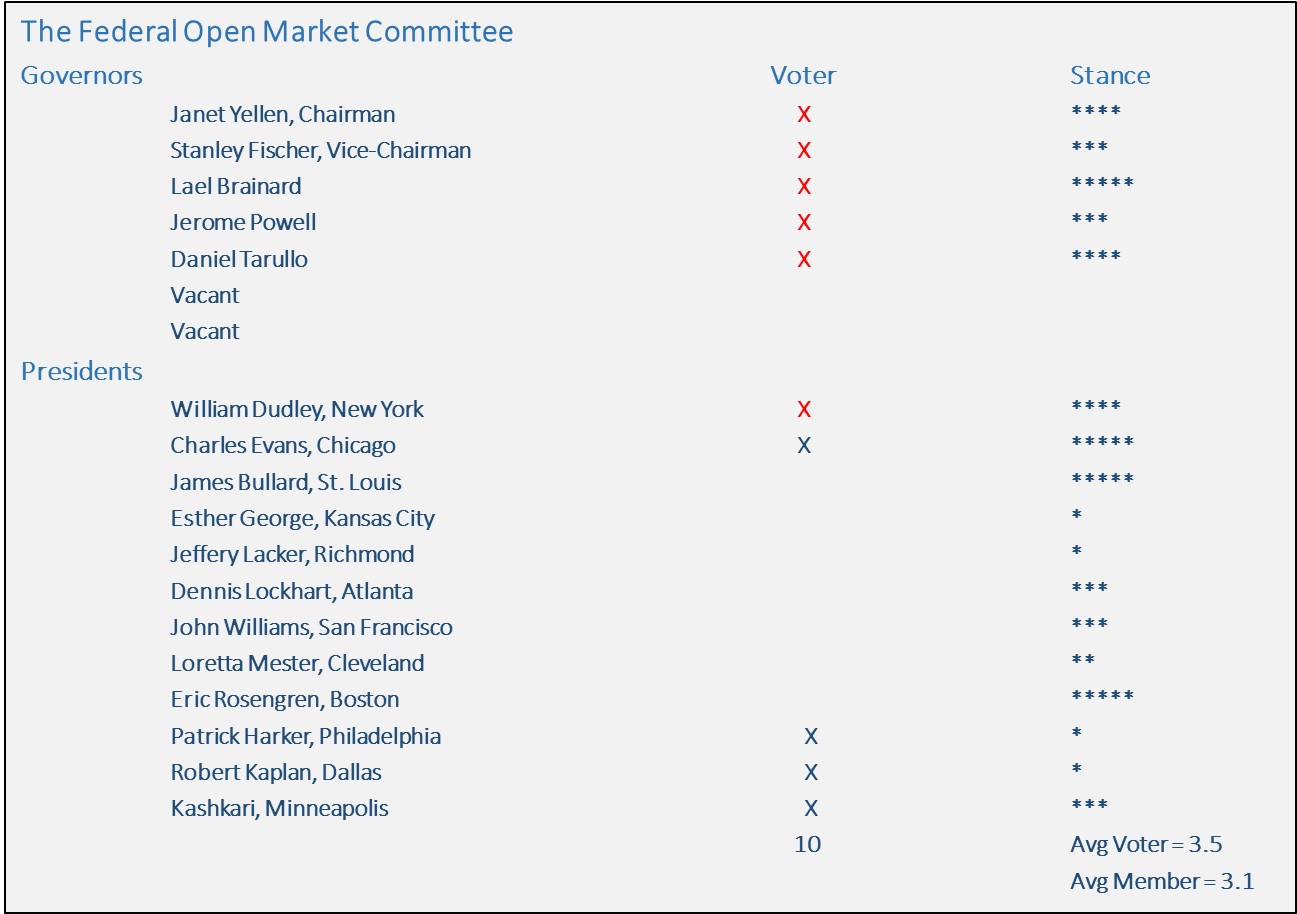Screen dimensions: 1297x914
Task: Click the red X for Janet Yellen
Action: 804,114
